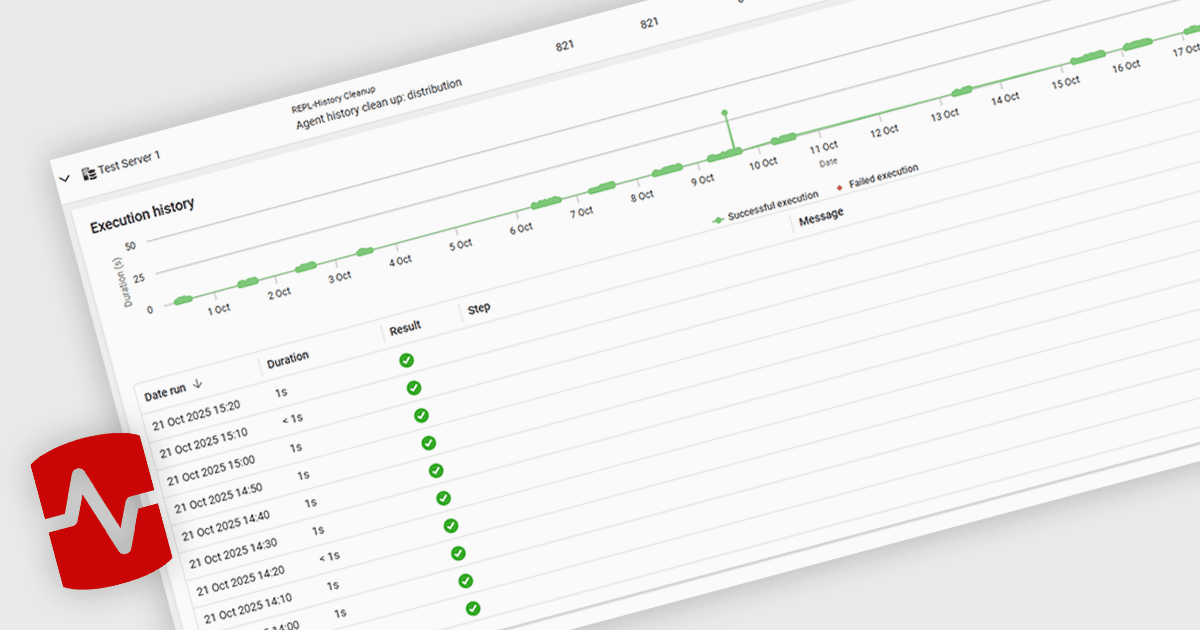Image resolution: width=1200 pixels, height=630 pixels.
Task: Click the data cluster between 2 Oct and 3 Oct
Action: (306, 267)
